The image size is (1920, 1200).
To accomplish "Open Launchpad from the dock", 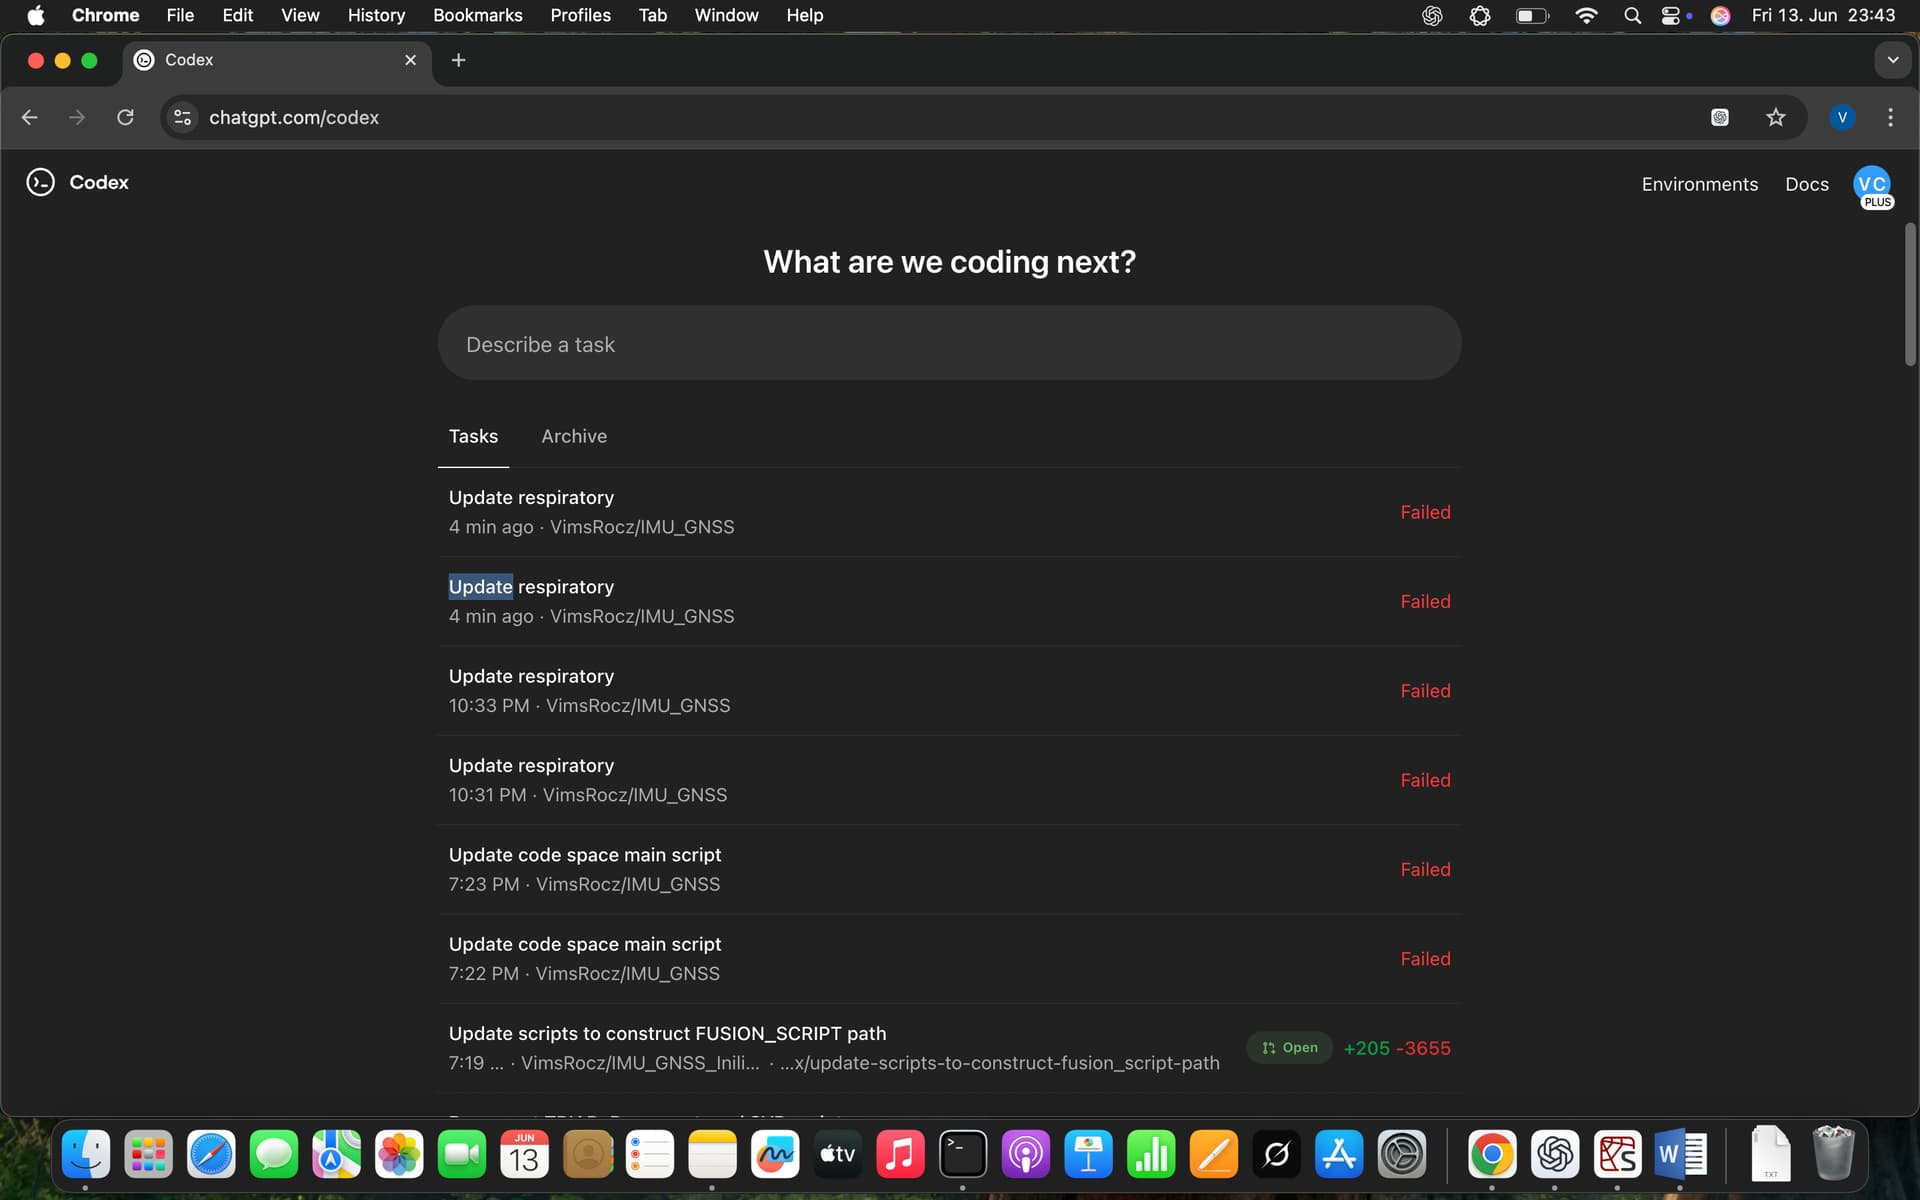I will tap(149, 1154).
